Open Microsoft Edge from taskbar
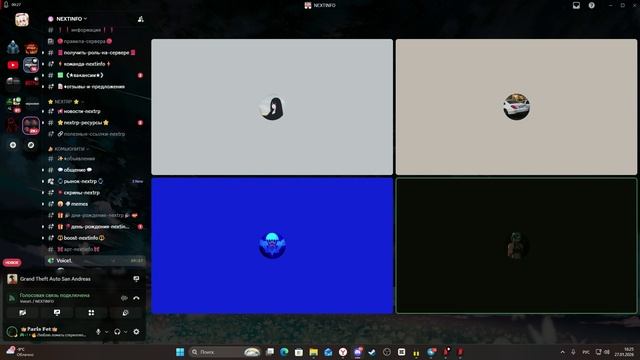Image resolution: width=640 pixels, height=360 pixels. pyautogui.click(x=284, y=352)
